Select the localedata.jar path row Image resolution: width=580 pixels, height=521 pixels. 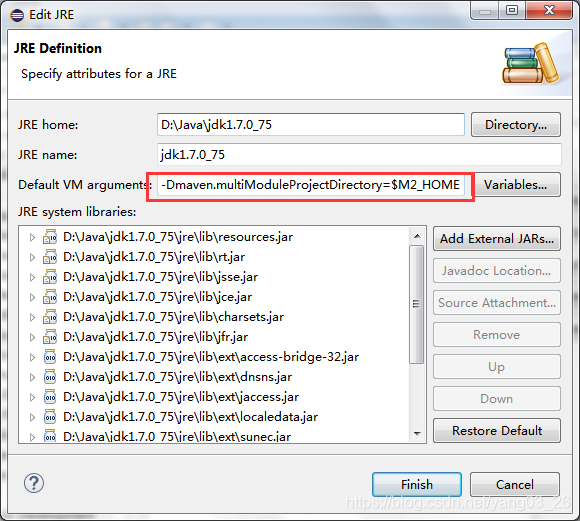(190, 417)
